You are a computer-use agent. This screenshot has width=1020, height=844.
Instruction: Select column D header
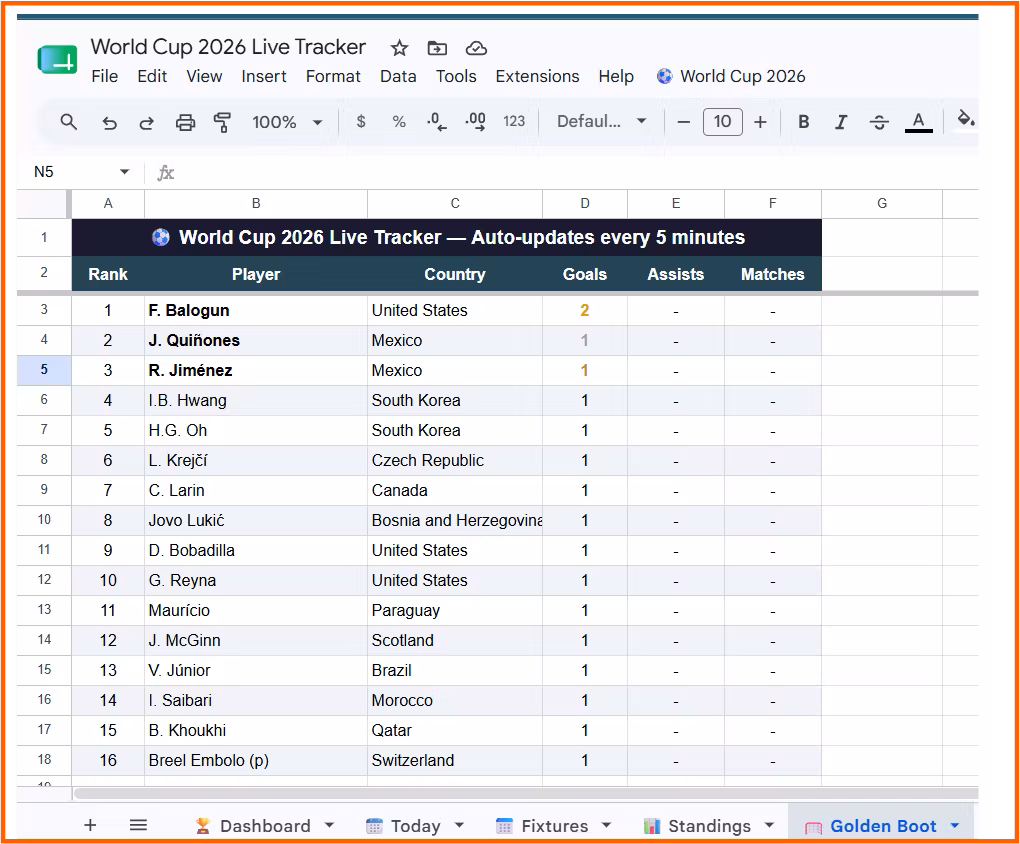[x=585, y=204]
